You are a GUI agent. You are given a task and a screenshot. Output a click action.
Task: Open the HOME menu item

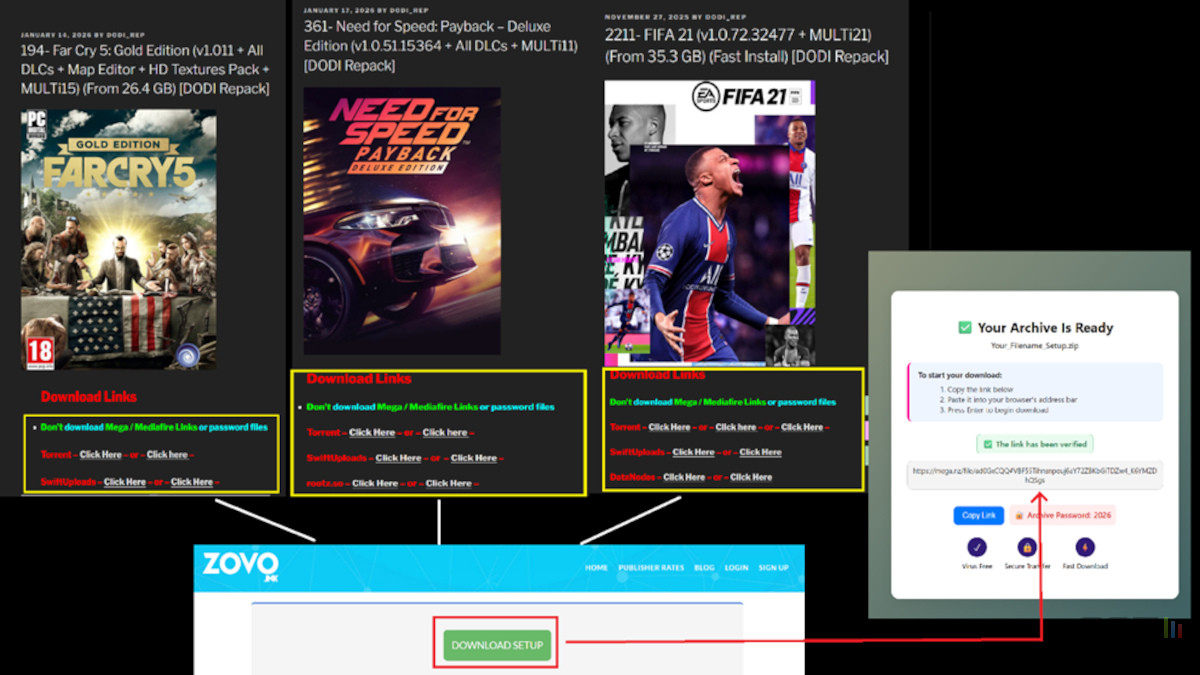click(x=596, y=568)
